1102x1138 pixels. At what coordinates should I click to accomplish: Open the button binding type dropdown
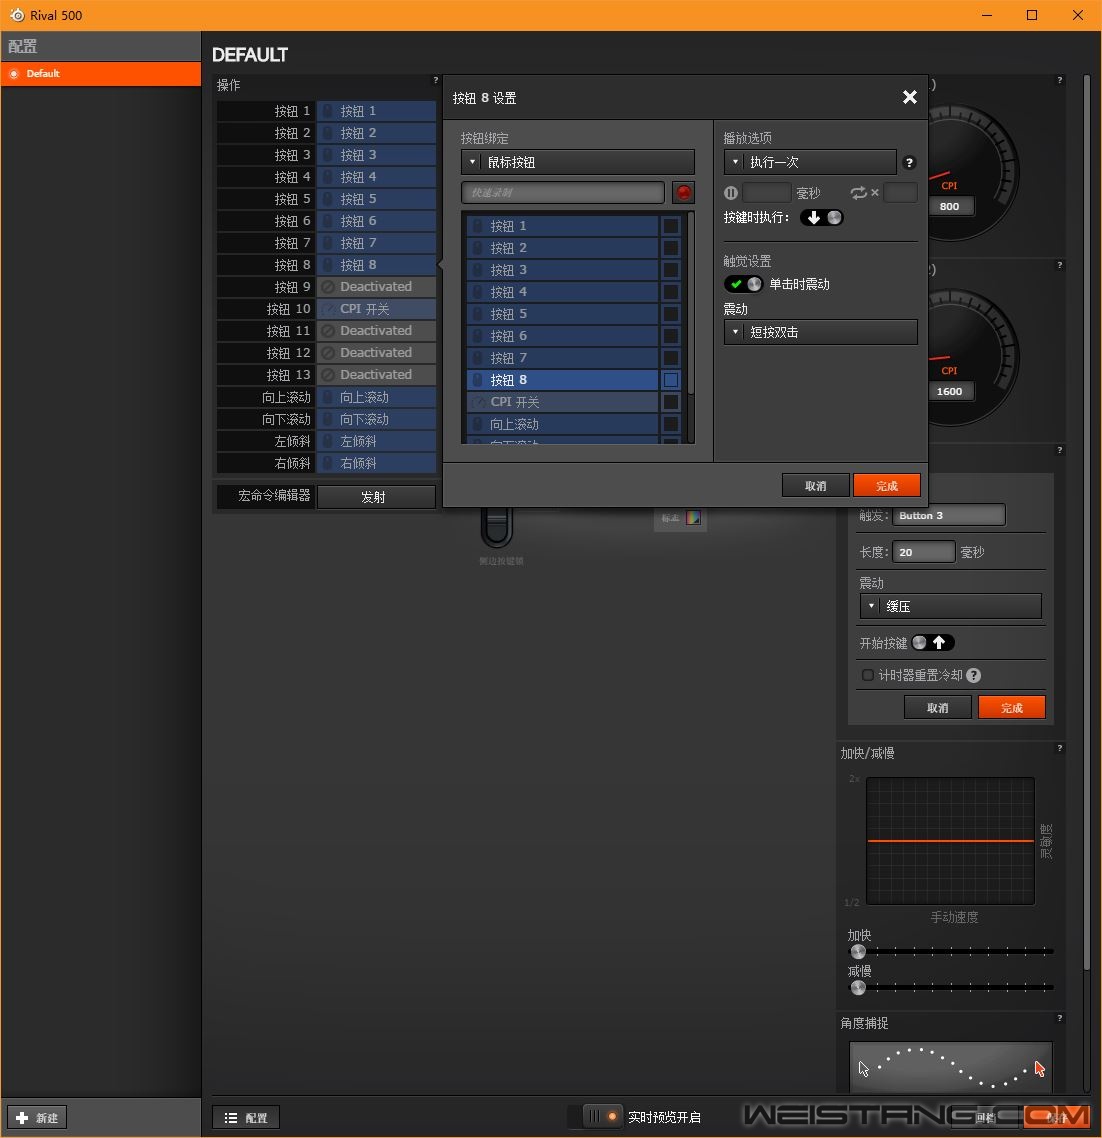point(578,163)
